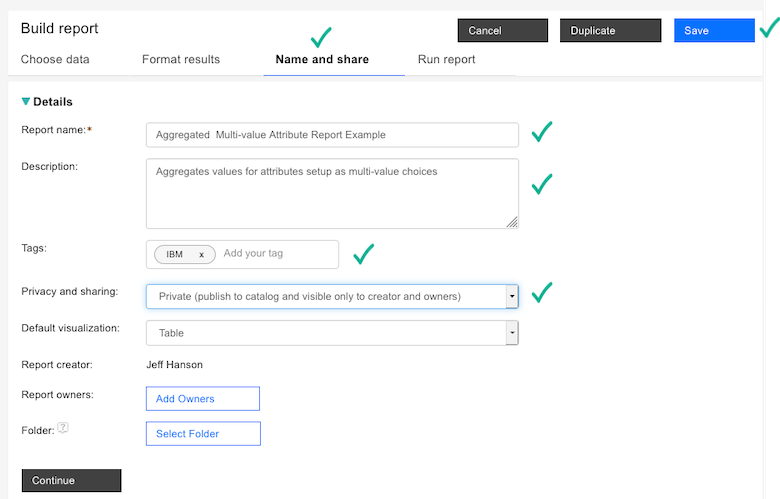The image size is (780, 499).
Task: Open the Privacy and sharing dropdown
Action: click(512, 296)
